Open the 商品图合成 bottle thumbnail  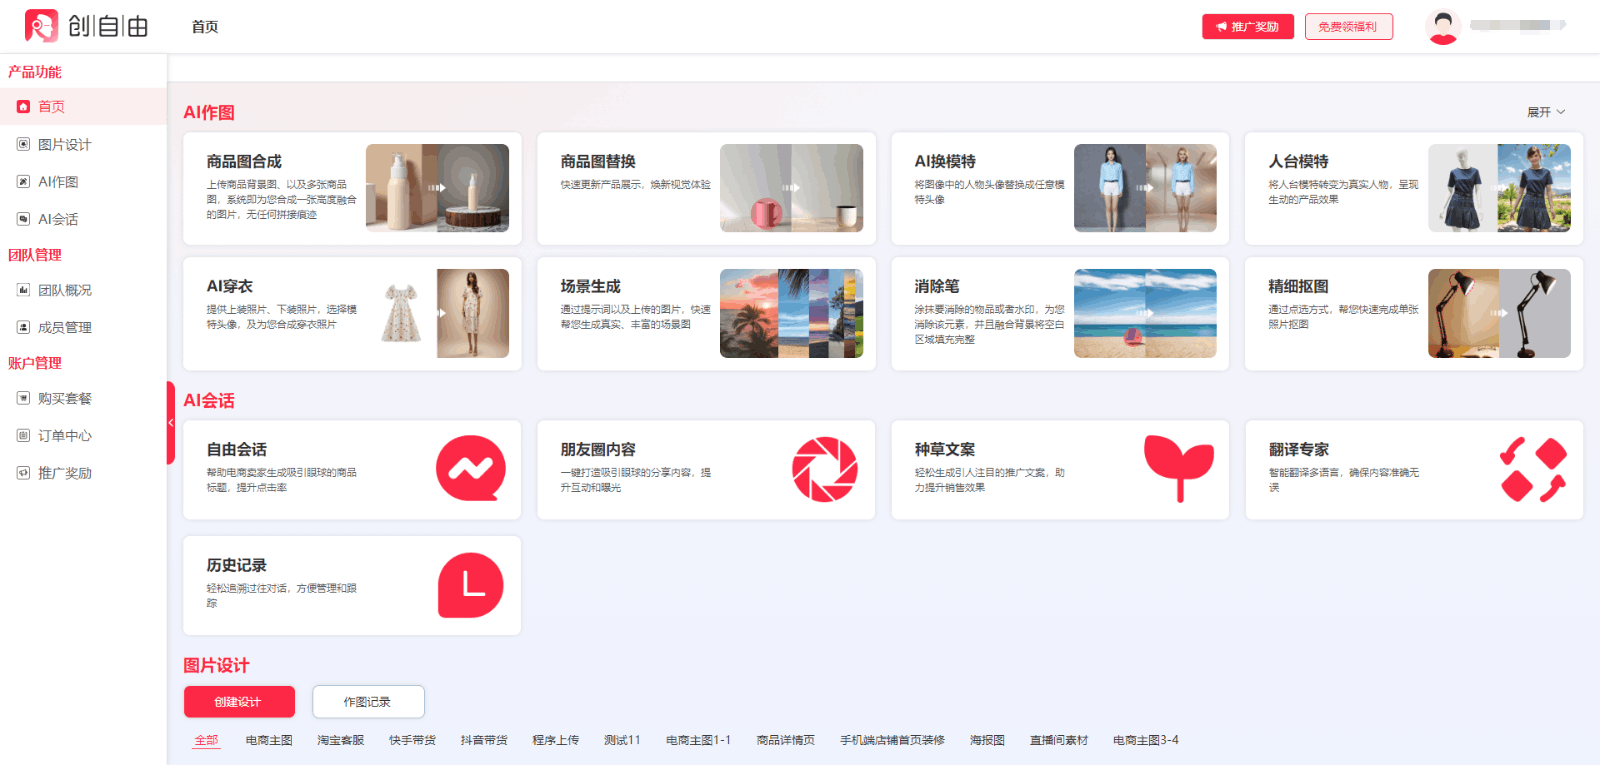[x=437, y=188]
